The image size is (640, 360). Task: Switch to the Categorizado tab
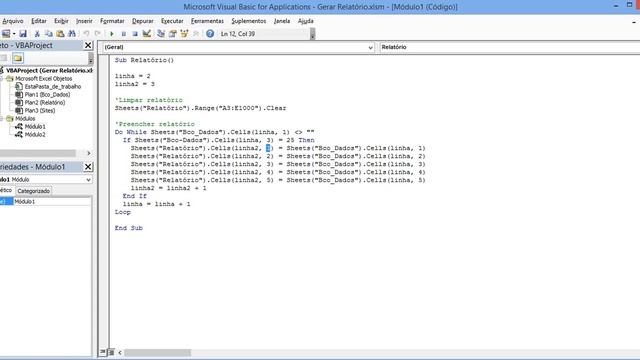(33, 191)
